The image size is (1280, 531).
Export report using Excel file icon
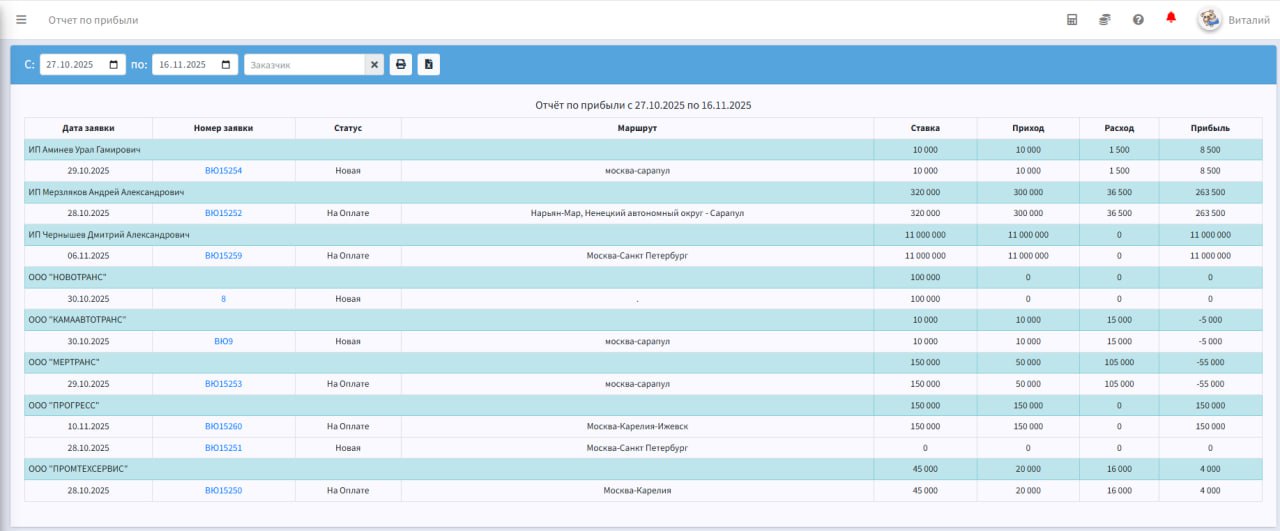click(x=428, y=64)
